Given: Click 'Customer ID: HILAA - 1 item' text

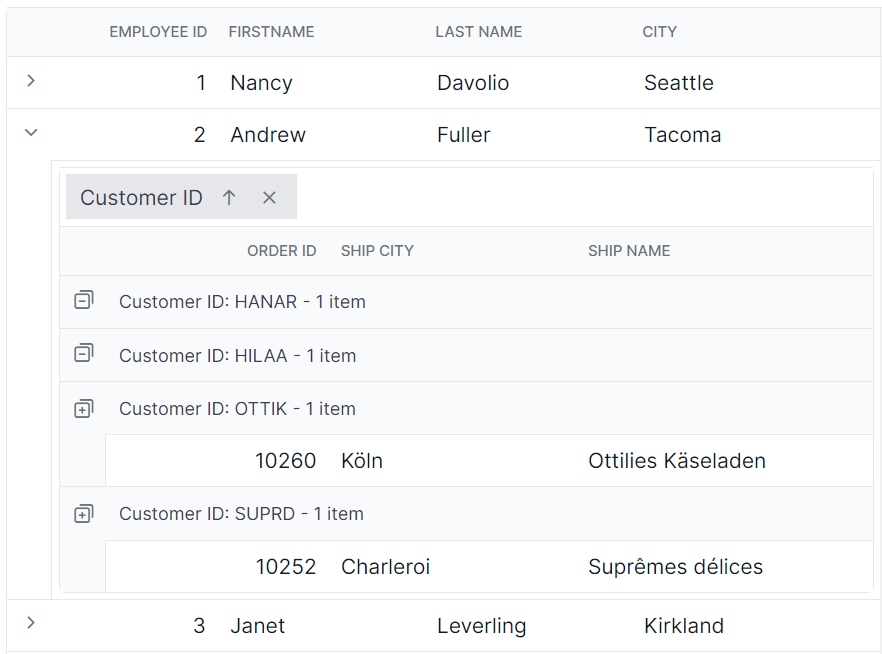Looking at the screenshot, I should point(237,356).
